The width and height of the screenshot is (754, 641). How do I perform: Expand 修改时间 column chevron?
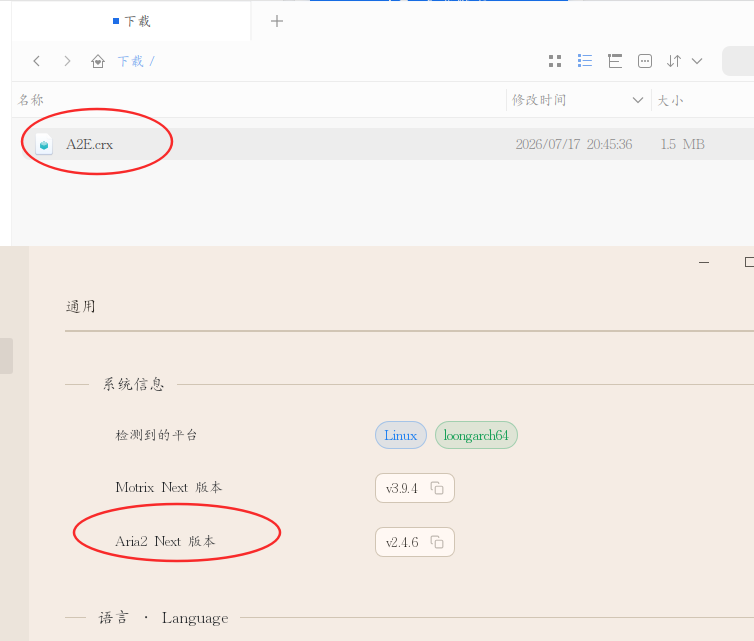pos(638,100)
